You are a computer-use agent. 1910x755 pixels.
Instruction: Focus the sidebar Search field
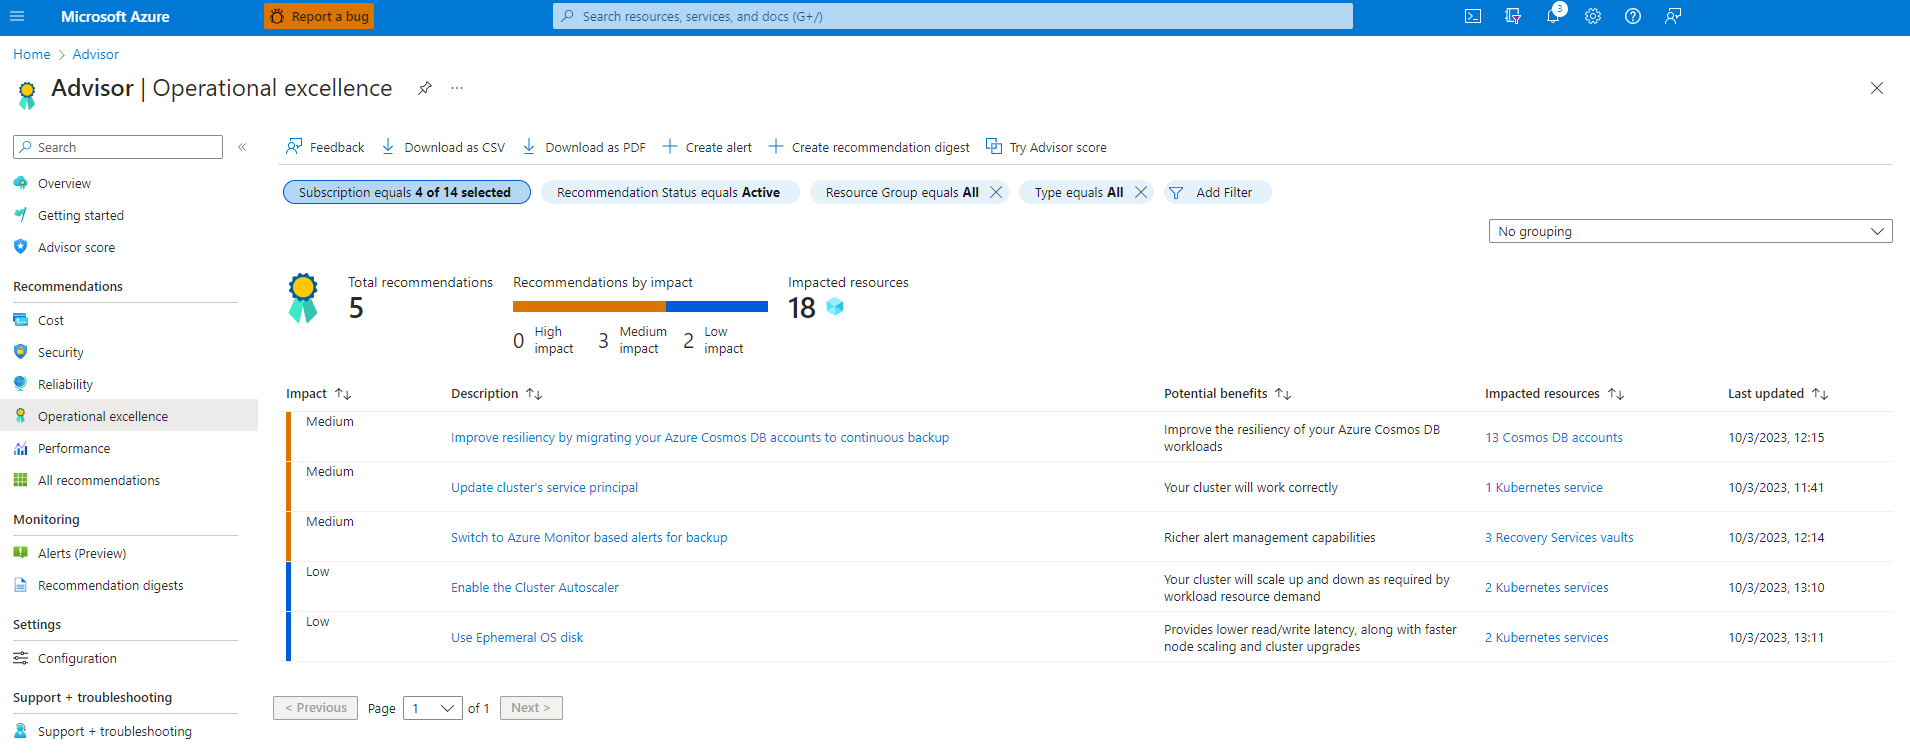(118, 147)
